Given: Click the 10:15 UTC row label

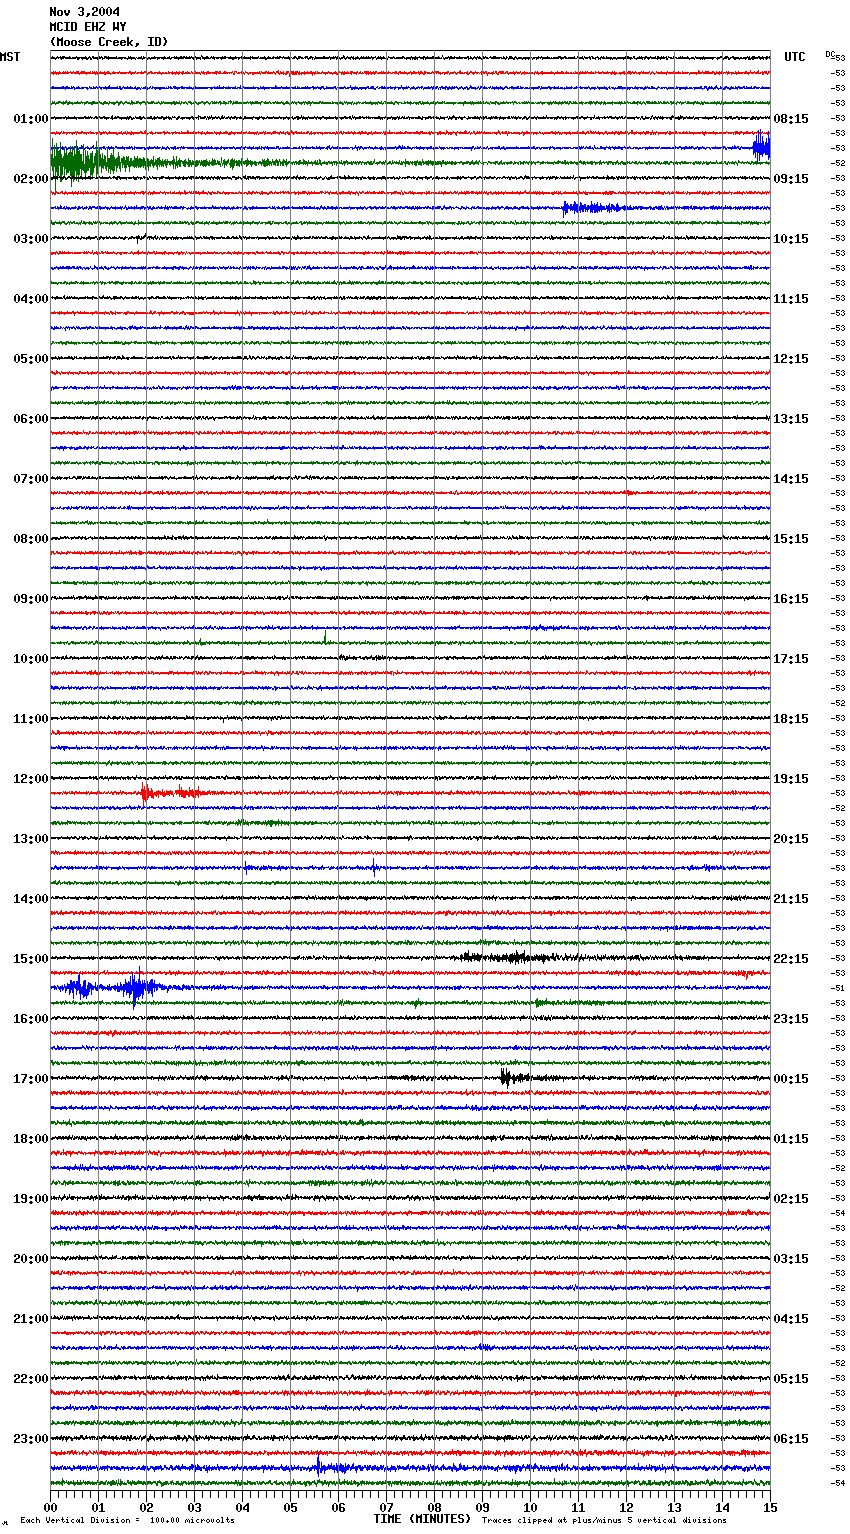Looking at the screenshot, I should [791, 239].
